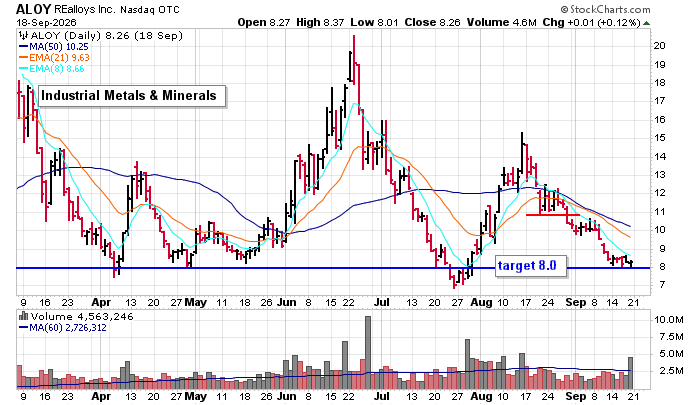Click the 10.0M label on the volume axis

(x=669, y=319)
